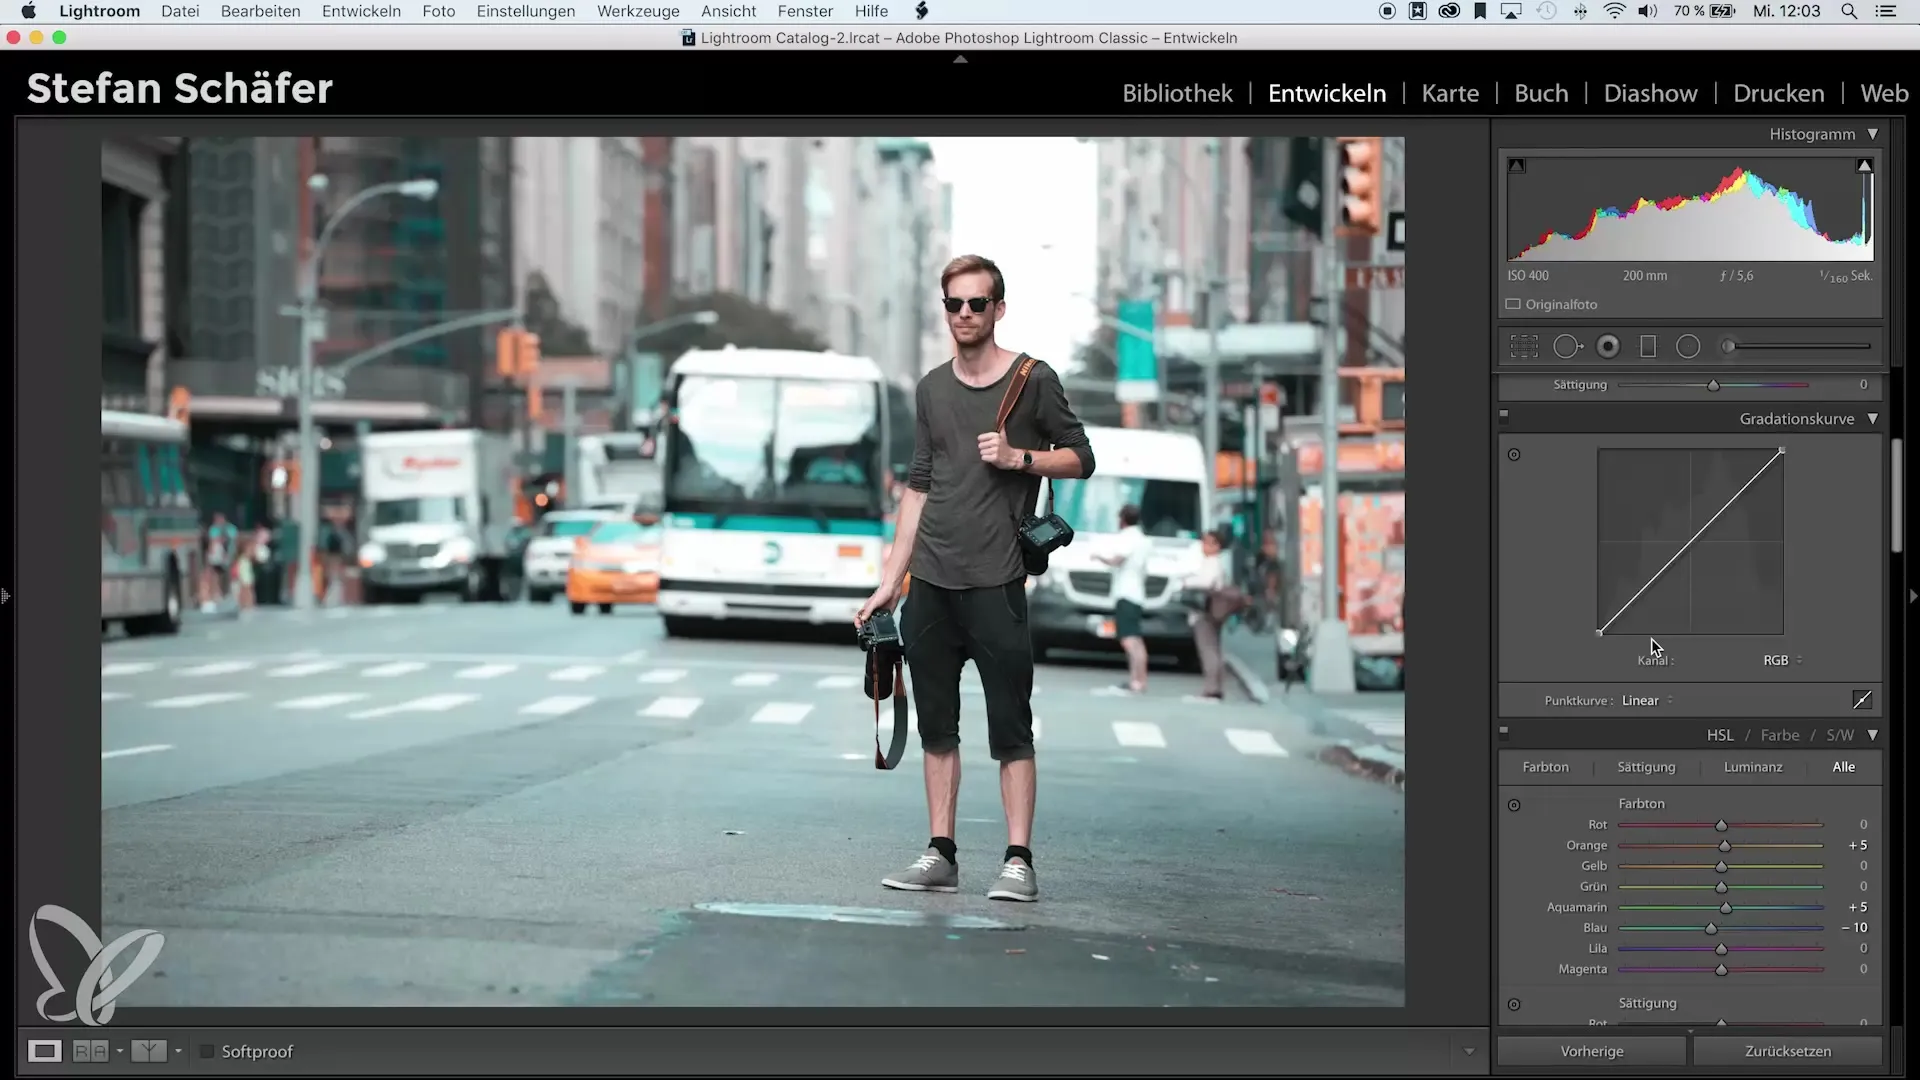Activate the Sättigung targeted adjustment tool in HSL

(x=1514, y=1005)
